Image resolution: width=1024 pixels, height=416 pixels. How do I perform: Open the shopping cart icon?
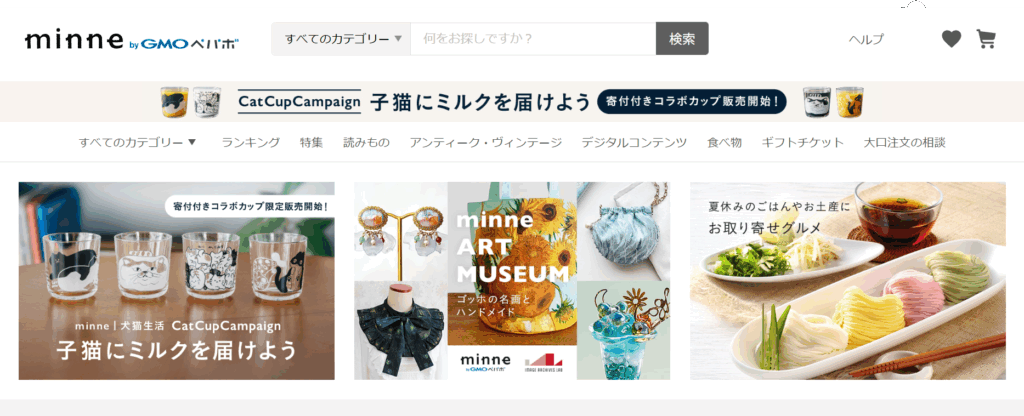pos(985,39)
